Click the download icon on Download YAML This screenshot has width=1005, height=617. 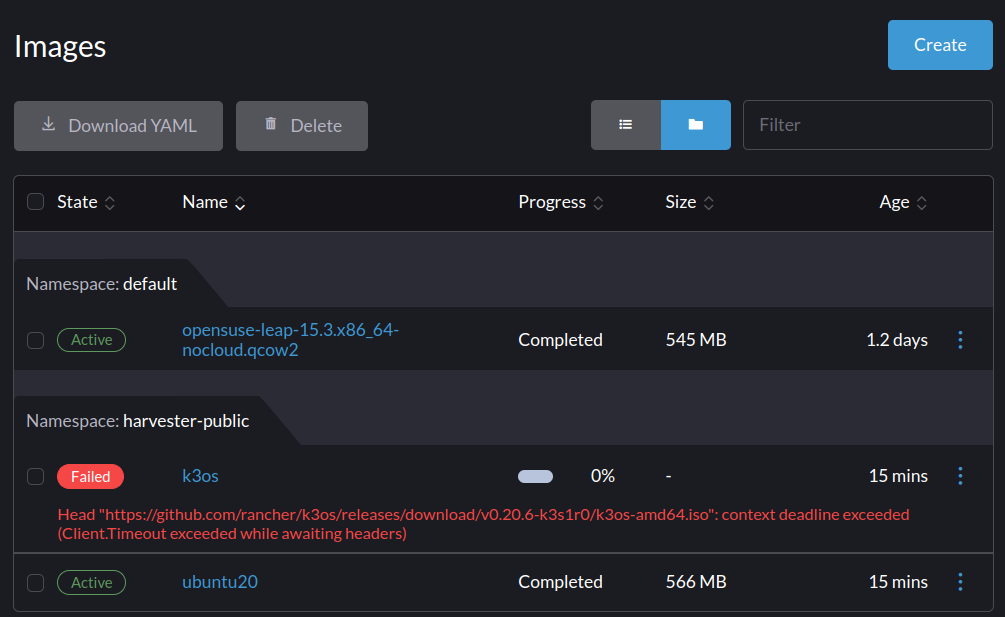tap(48, 124)
